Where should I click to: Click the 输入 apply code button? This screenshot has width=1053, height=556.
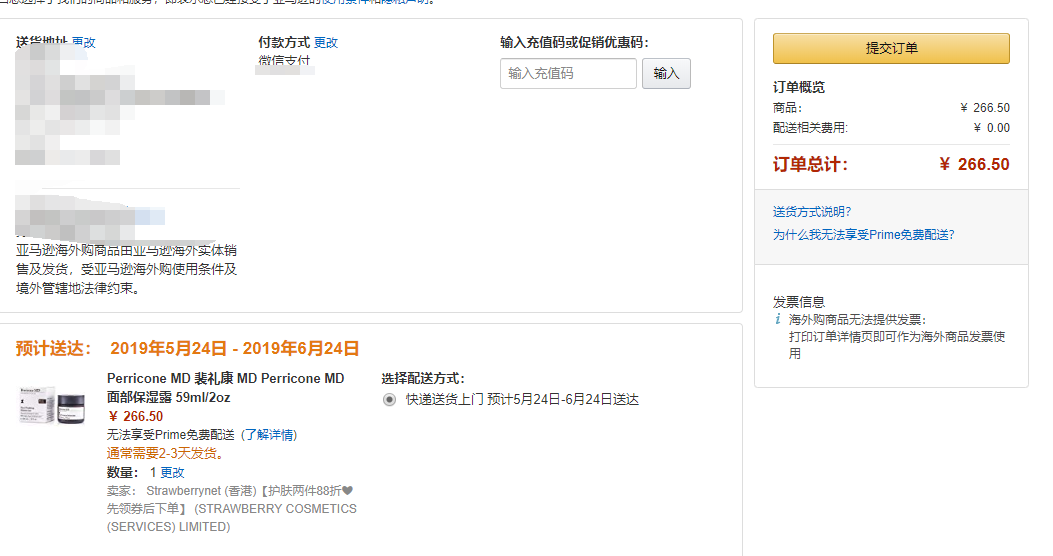click(x=666, y=73)
